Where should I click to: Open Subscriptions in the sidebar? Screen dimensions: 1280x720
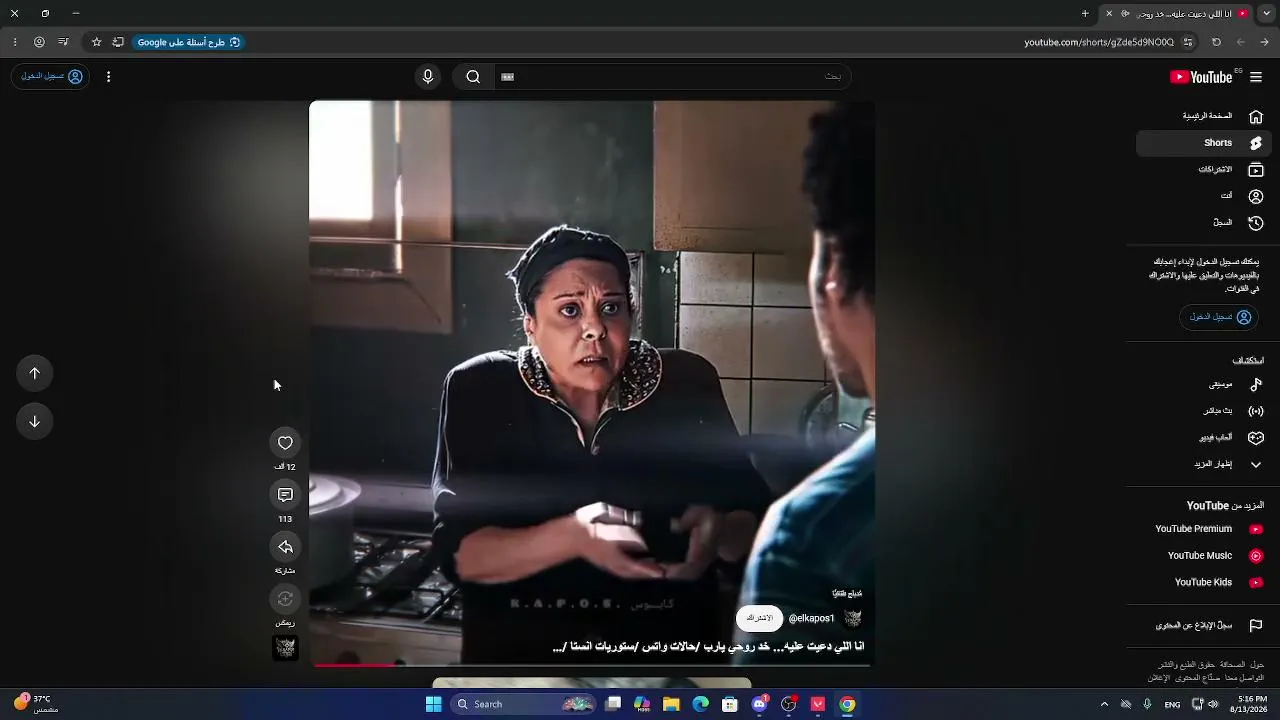tap(1204, 170)
